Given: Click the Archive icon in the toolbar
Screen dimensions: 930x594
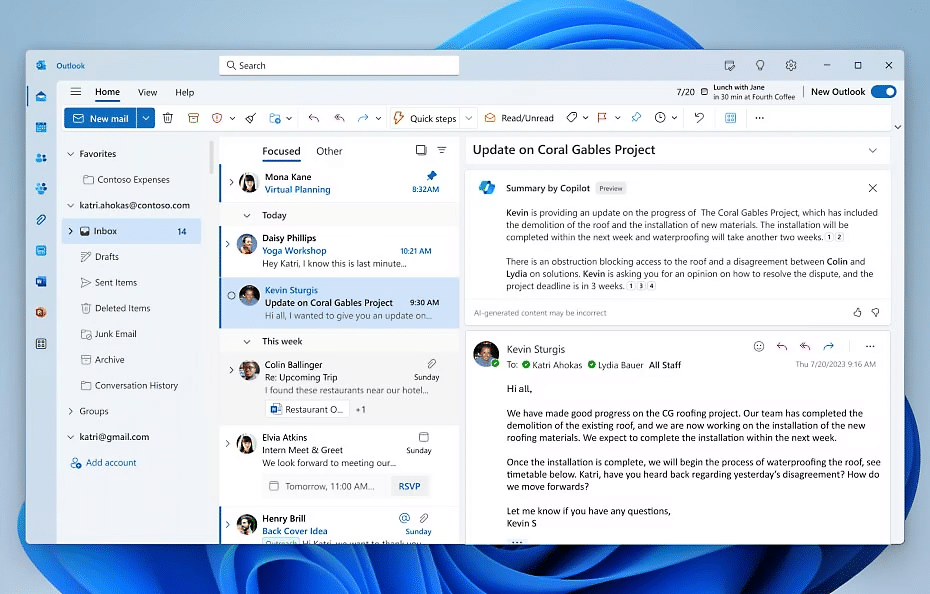Looking at the screenshot, I should (193, 118).
